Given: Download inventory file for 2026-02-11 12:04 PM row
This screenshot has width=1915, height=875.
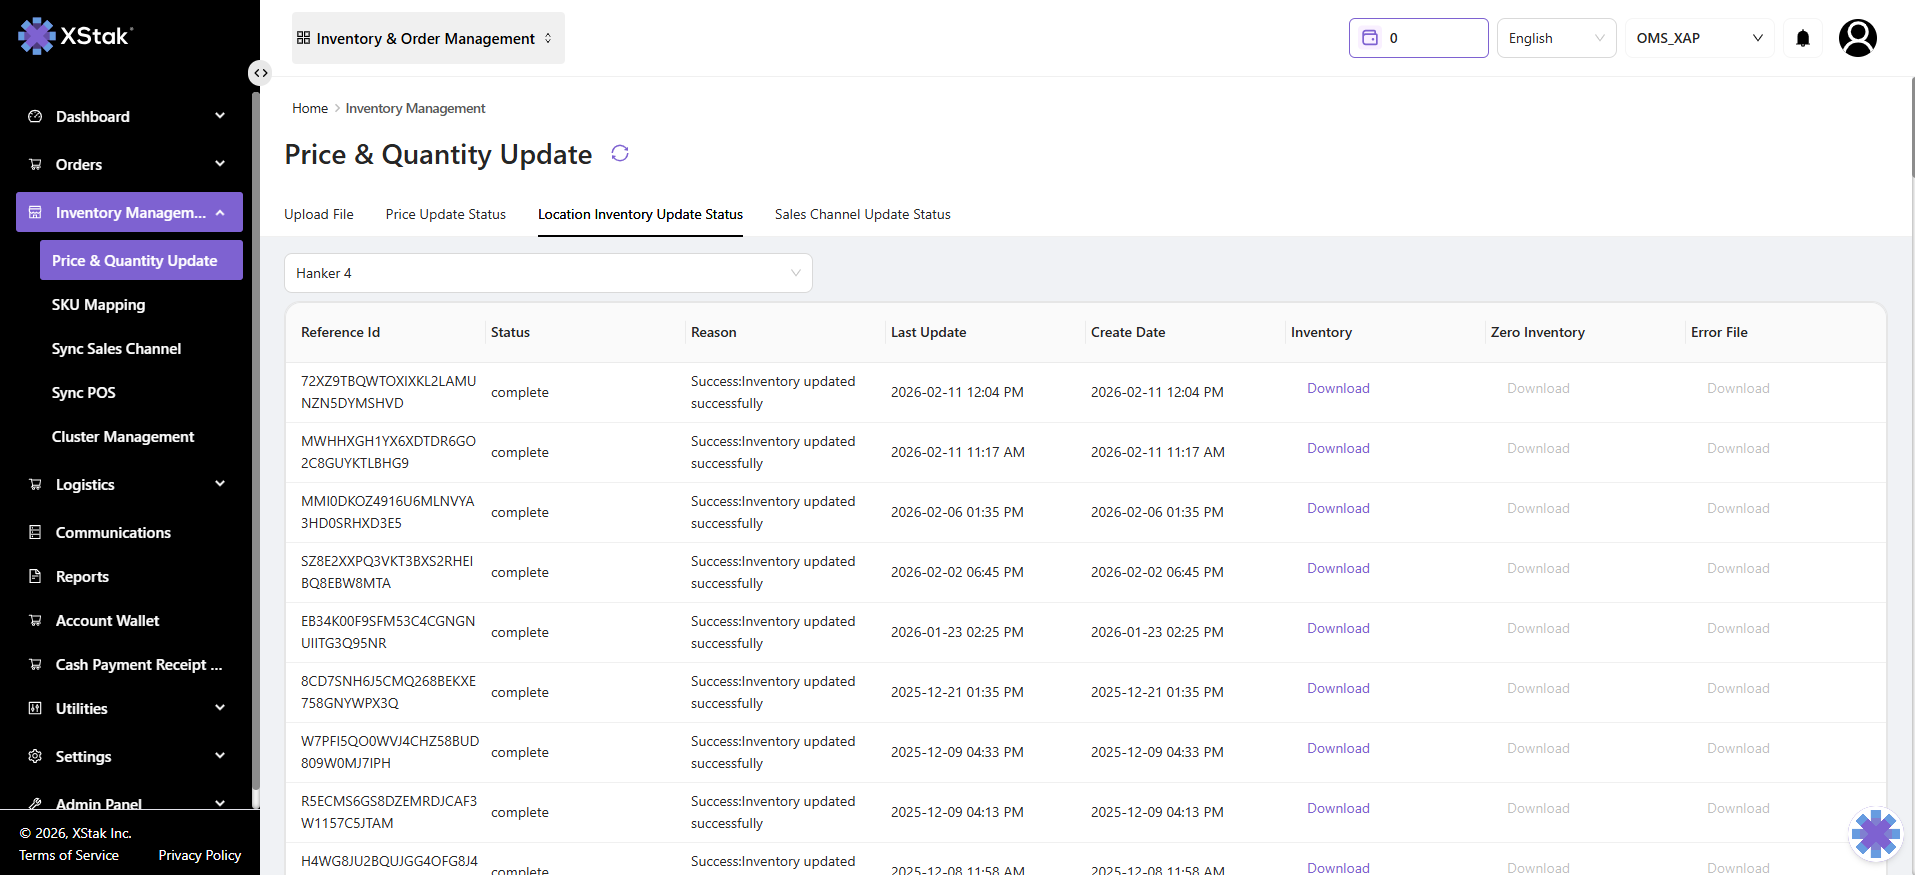Looking at the screenshot, I should [1338, 389].
